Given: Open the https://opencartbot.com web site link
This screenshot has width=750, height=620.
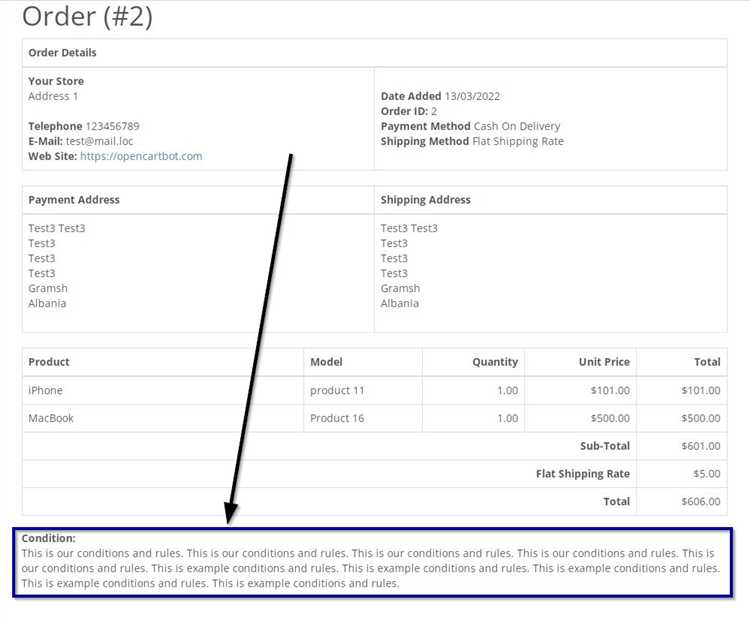Looking at the screenshot, I should (x=141, y=156).
